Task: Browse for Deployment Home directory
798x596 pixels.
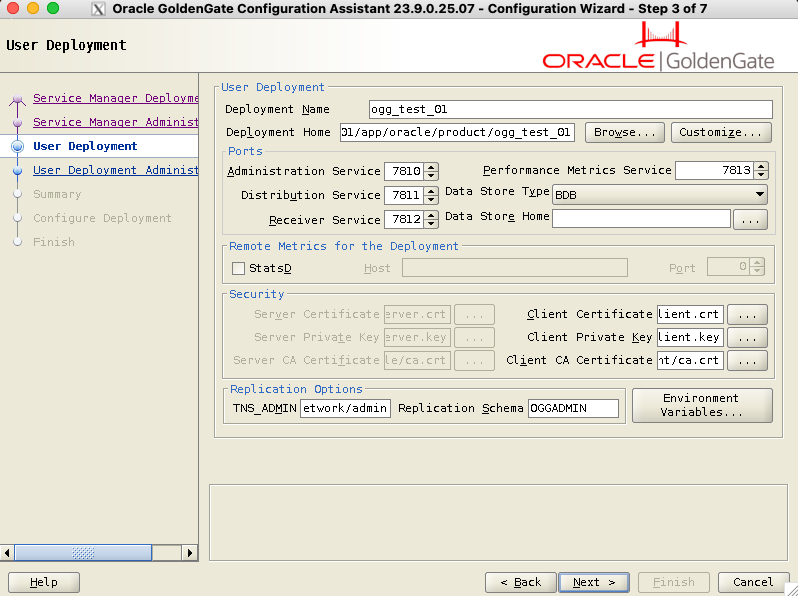Action: click(x=623, y=132)
